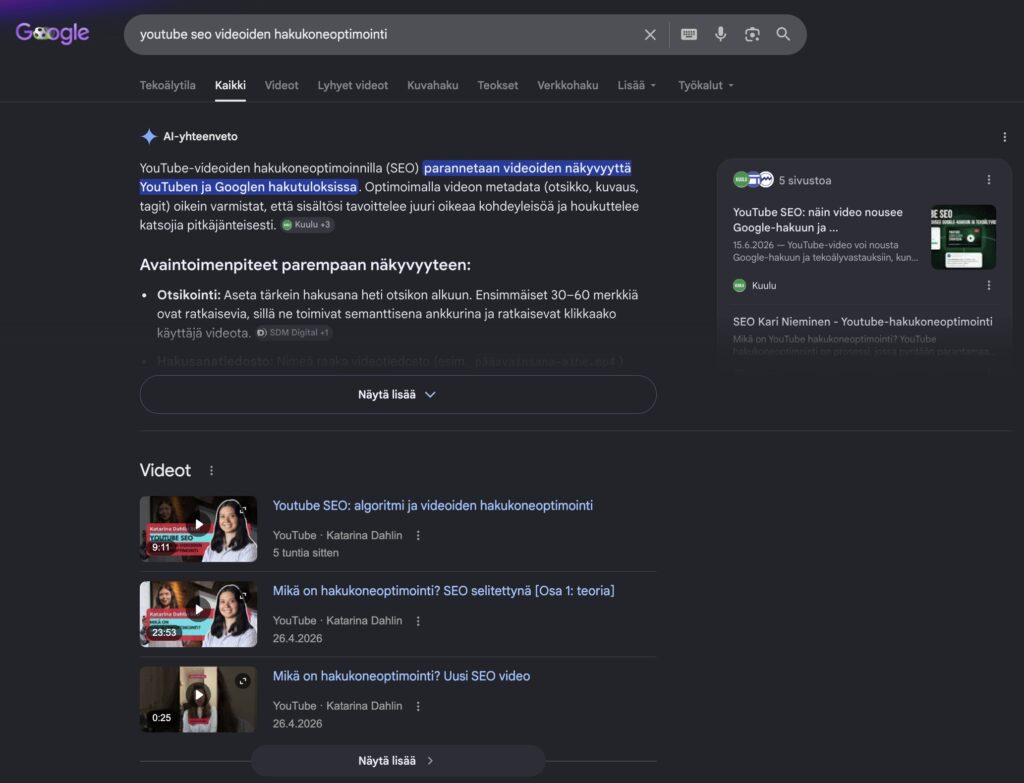Open the Työkalut dropdown

click(x=705, y=86)
